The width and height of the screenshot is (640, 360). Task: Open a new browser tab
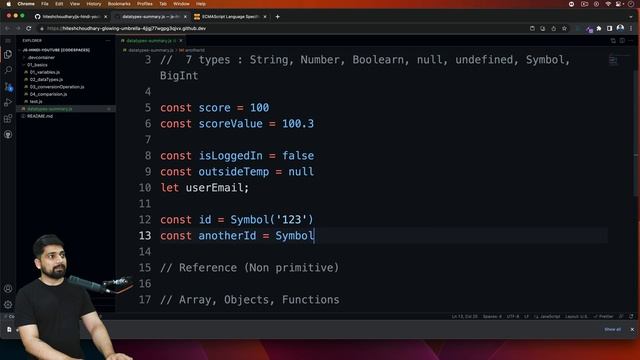tap(278, 17)
